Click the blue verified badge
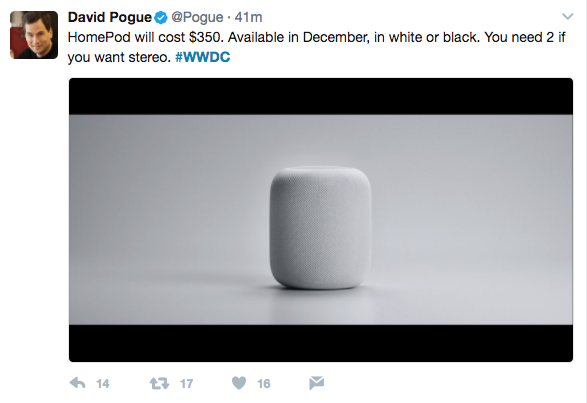Image resolution: width=587 pixels, height=403 pixels. pos(161,18)
